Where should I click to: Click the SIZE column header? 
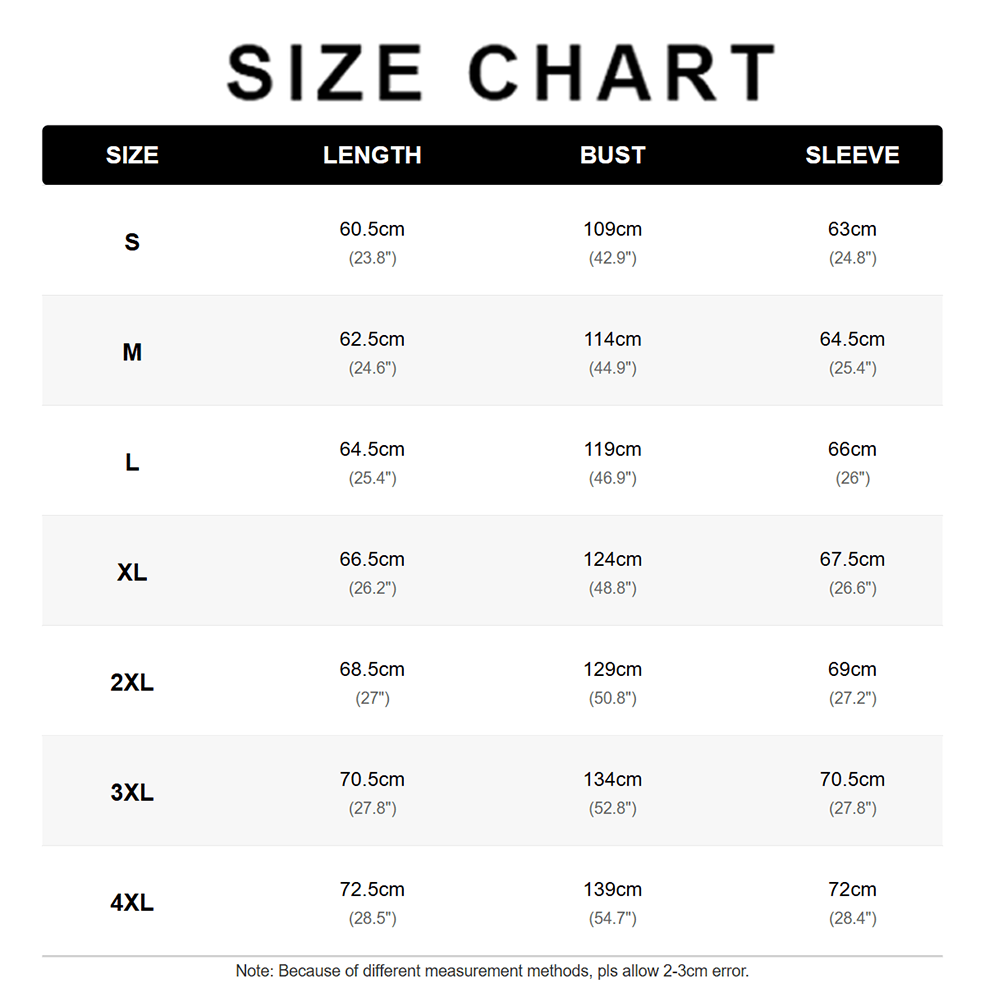point(132,155)
